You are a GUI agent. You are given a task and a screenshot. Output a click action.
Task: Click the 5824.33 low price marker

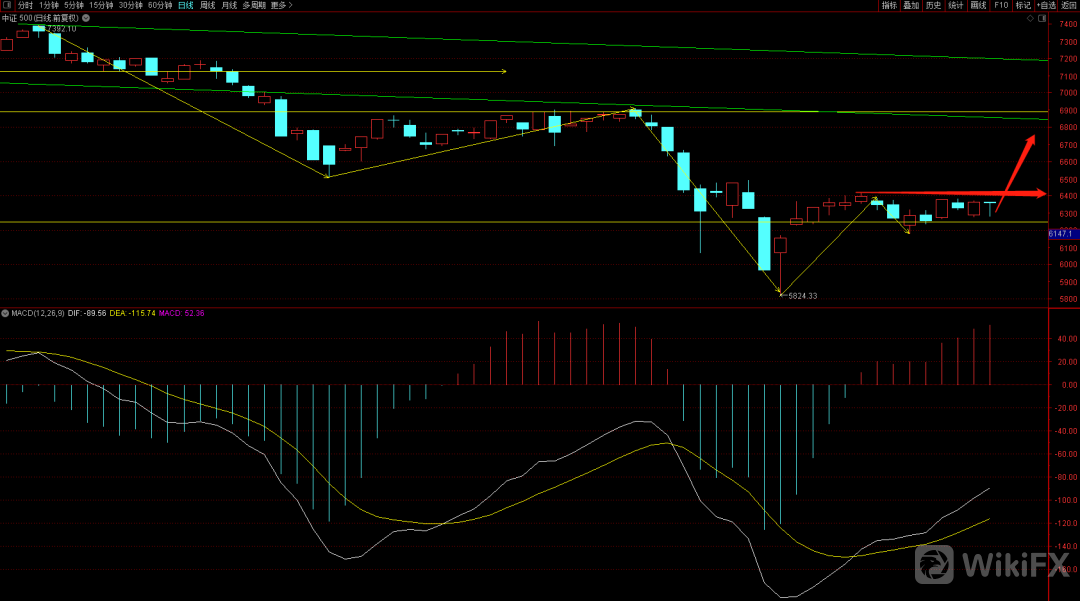click(803, 296)
